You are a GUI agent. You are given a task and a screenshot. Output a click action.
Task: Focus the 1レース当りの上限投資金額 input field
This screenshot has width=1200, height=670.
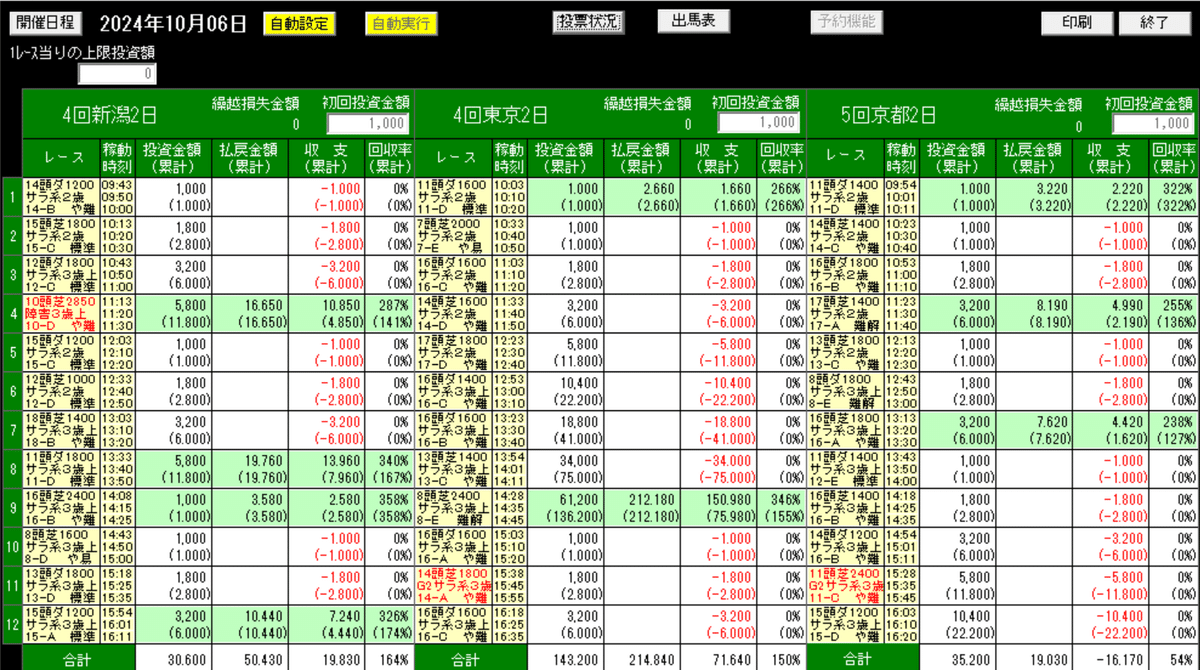118,74
